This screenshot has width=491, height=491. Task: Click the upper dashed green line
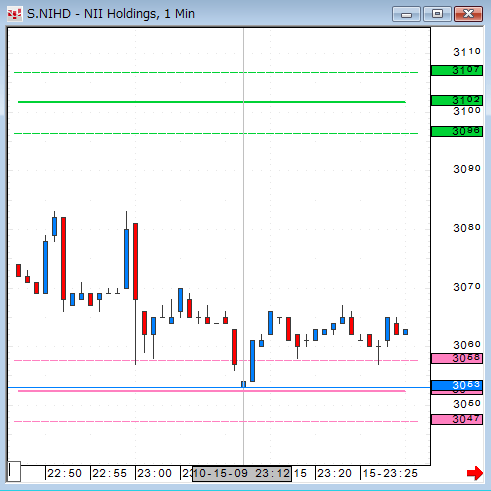click(x=216, y=72)
